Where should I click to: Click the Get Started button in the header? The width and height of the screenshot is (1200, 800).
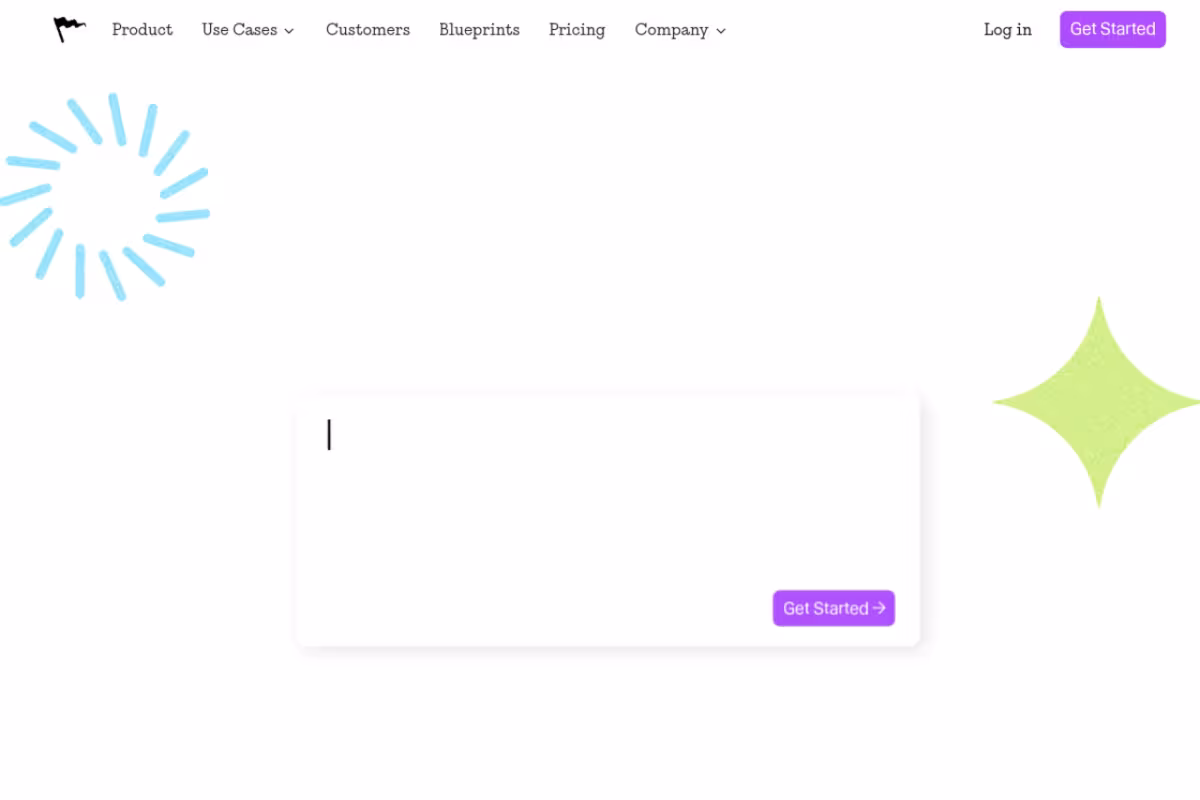[x=1113, y=29]
